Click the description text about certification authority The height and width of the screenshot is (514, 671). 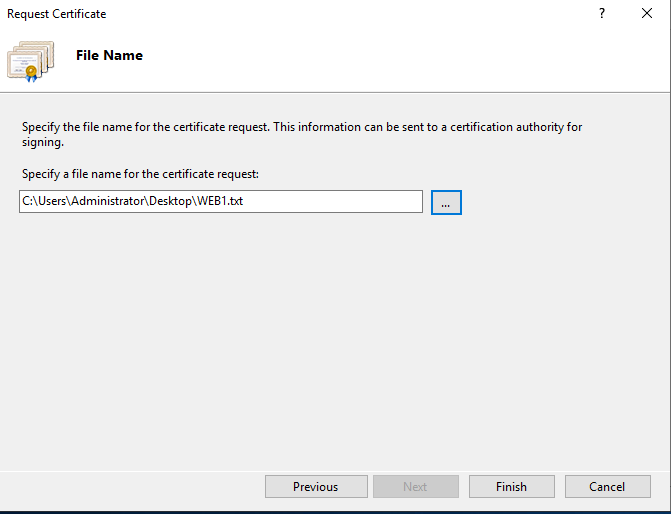pos(300,127)
